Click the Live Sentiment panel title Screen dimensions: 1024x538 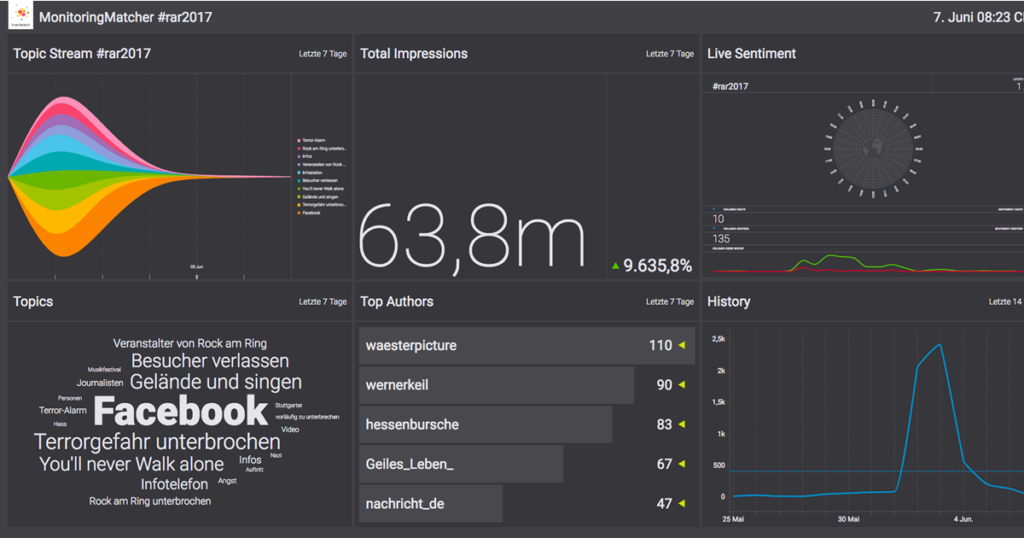(752, 54)
